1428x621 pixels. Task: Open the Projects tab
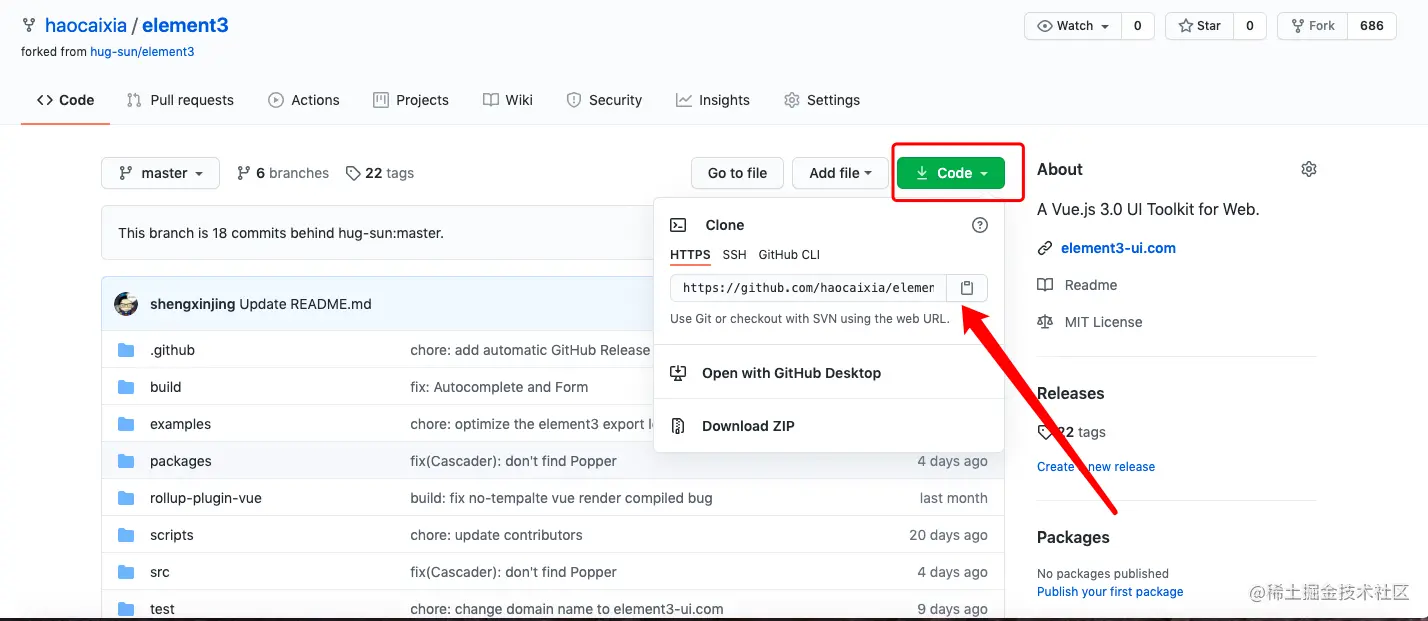click(411, 100)
